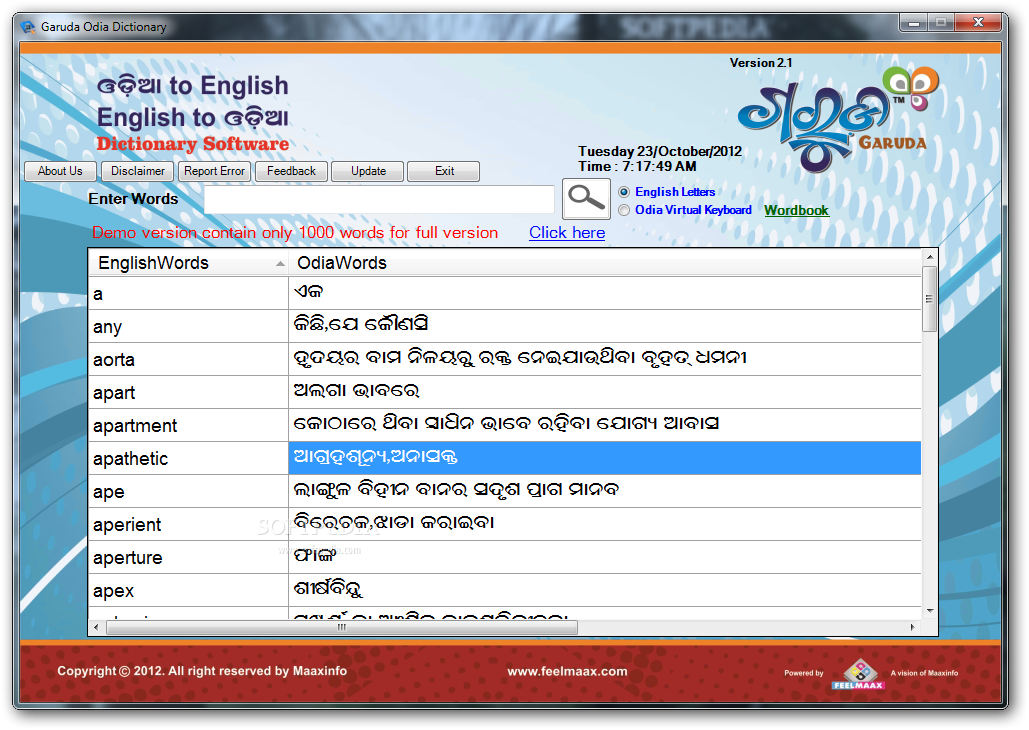Screen dimensions: 1029x730
Task: Click the Version 2.1 label
Action: [x=761, y=63]
